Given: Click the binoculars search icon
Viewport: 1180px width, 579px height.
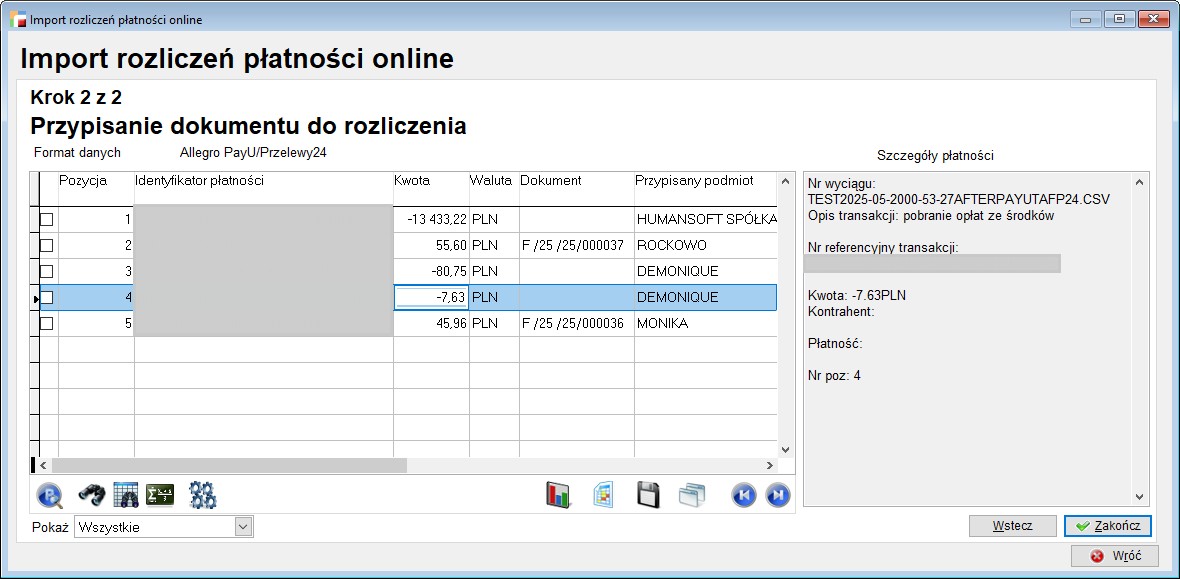Looking at the screenshot, I should [91, 495].
